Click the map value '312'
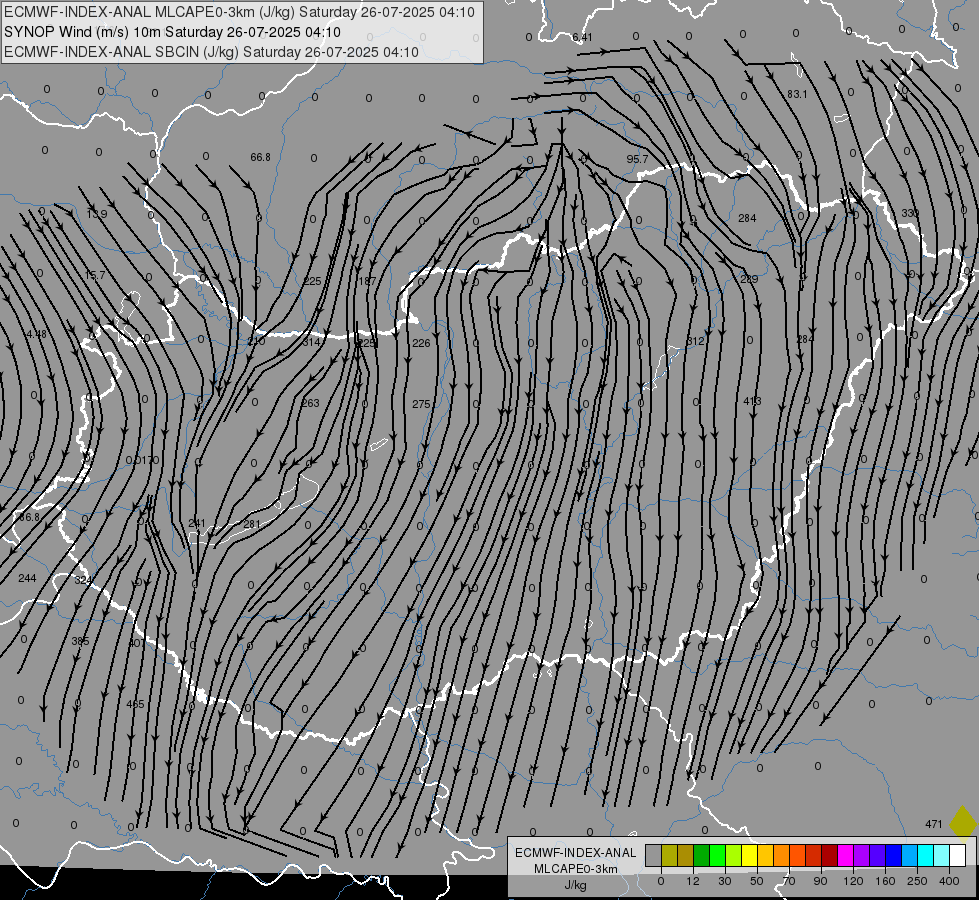979x900 pixels. (x=695, y=341)
